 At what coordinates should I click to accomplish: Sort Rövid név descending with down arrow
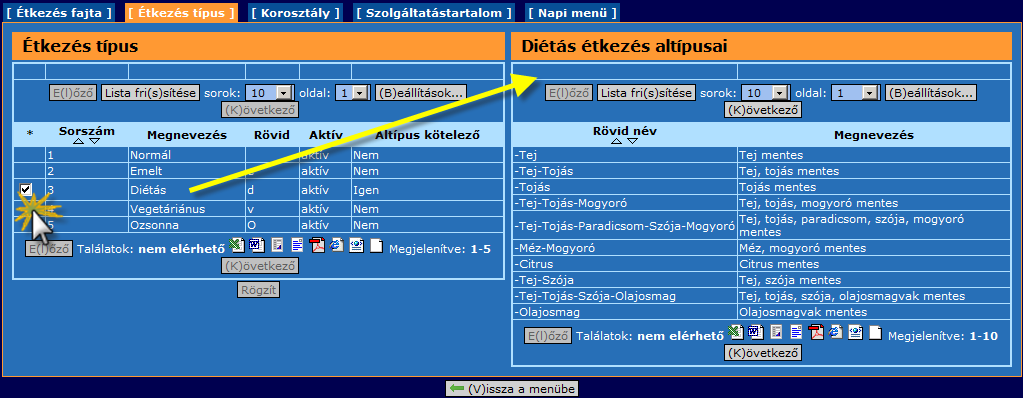tap(632, 141)
